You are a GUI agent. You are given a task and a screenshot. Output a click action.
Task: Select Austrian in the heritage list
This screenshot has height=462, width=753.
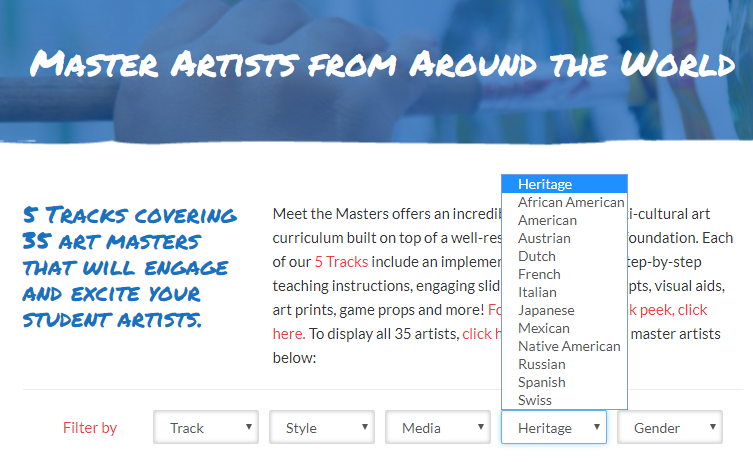(564, 238)
